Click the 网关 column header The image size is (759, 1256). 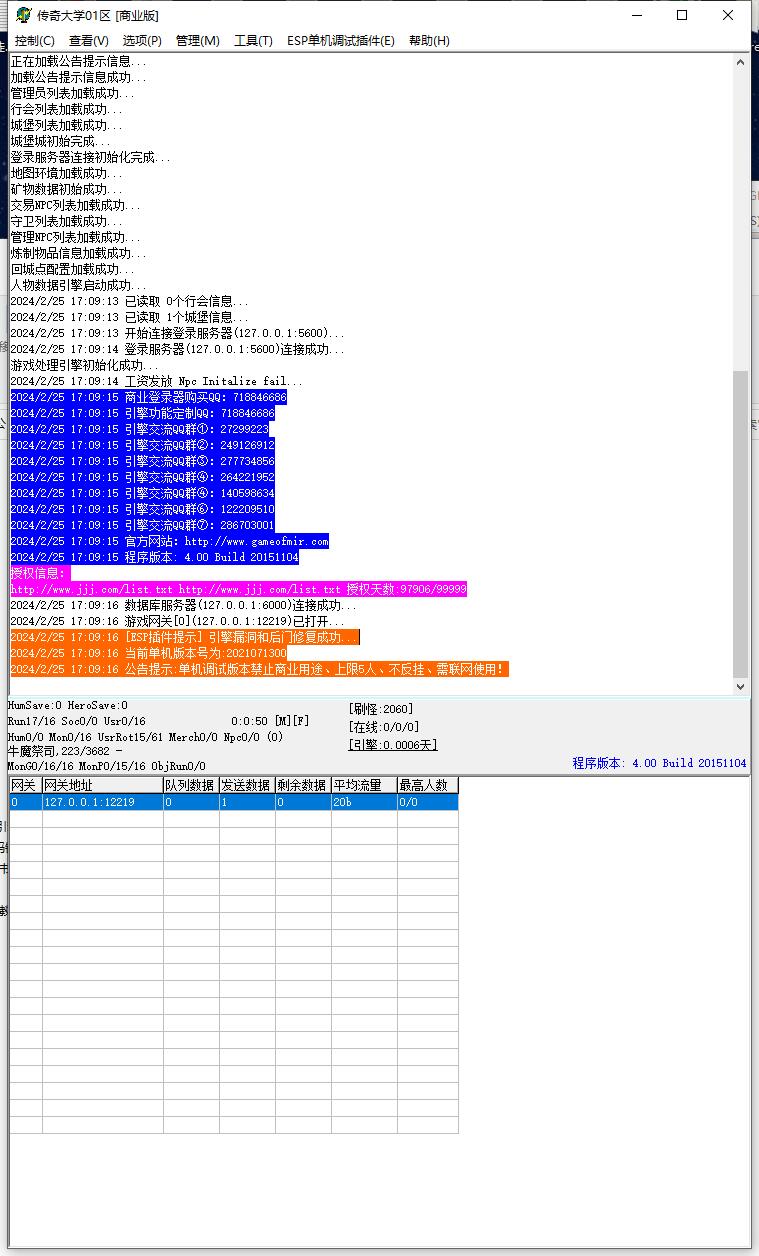[x=26, y=786]
